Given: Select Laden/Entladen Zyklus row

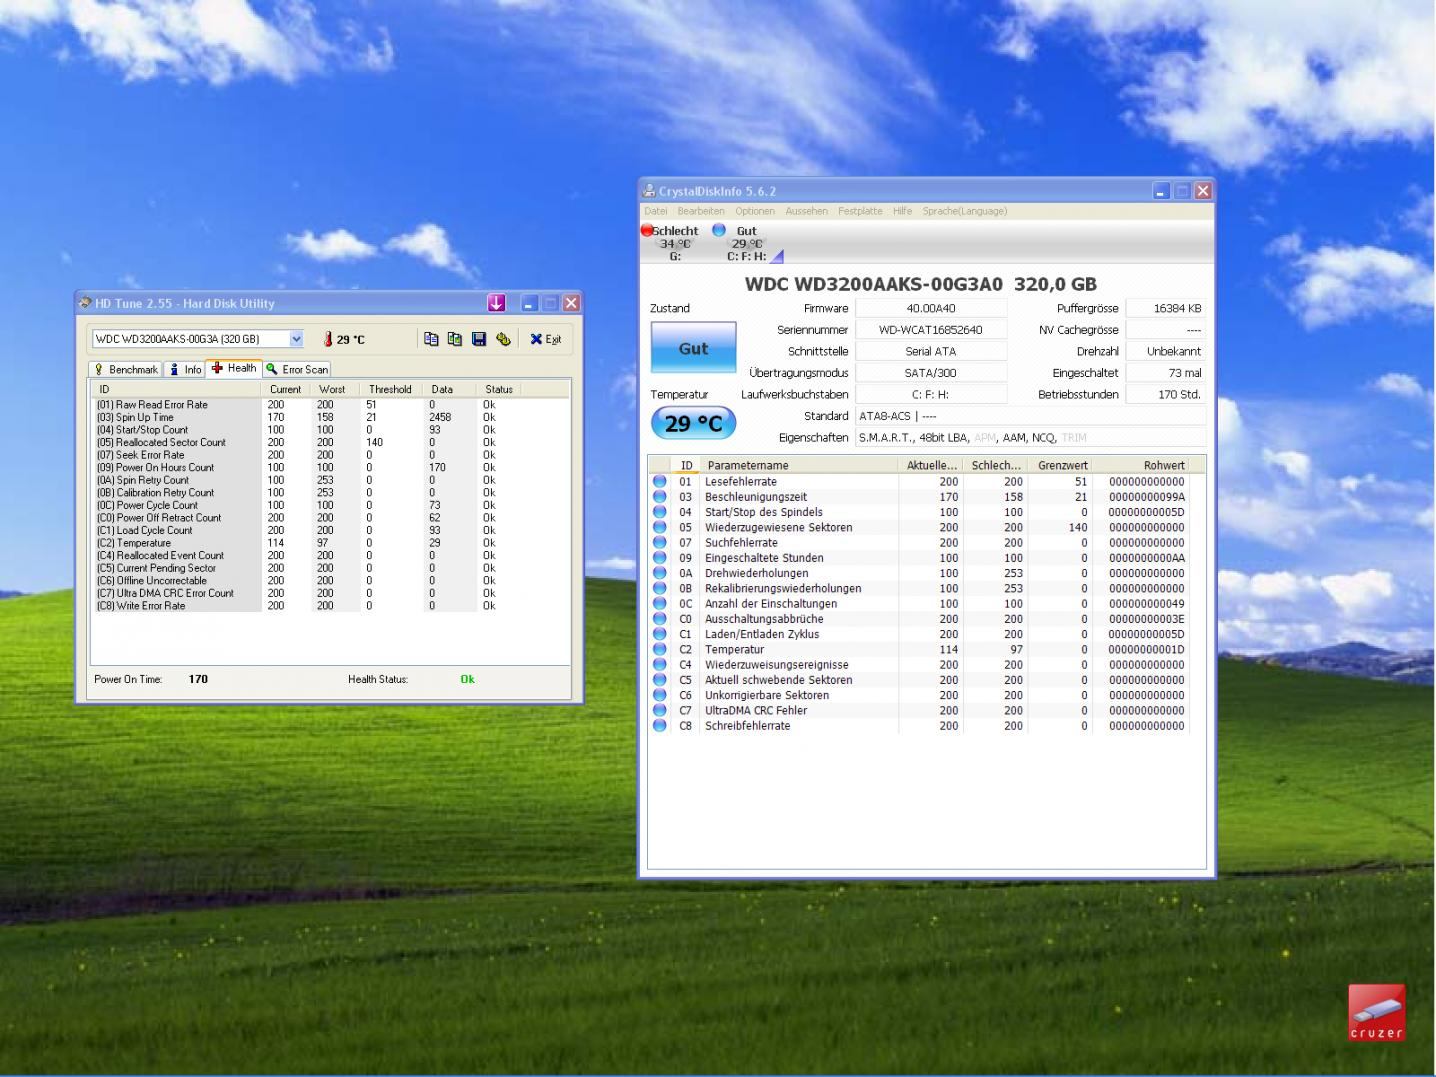Looking at the screenshot, I should pyautogui.click(x=920, y=634).
